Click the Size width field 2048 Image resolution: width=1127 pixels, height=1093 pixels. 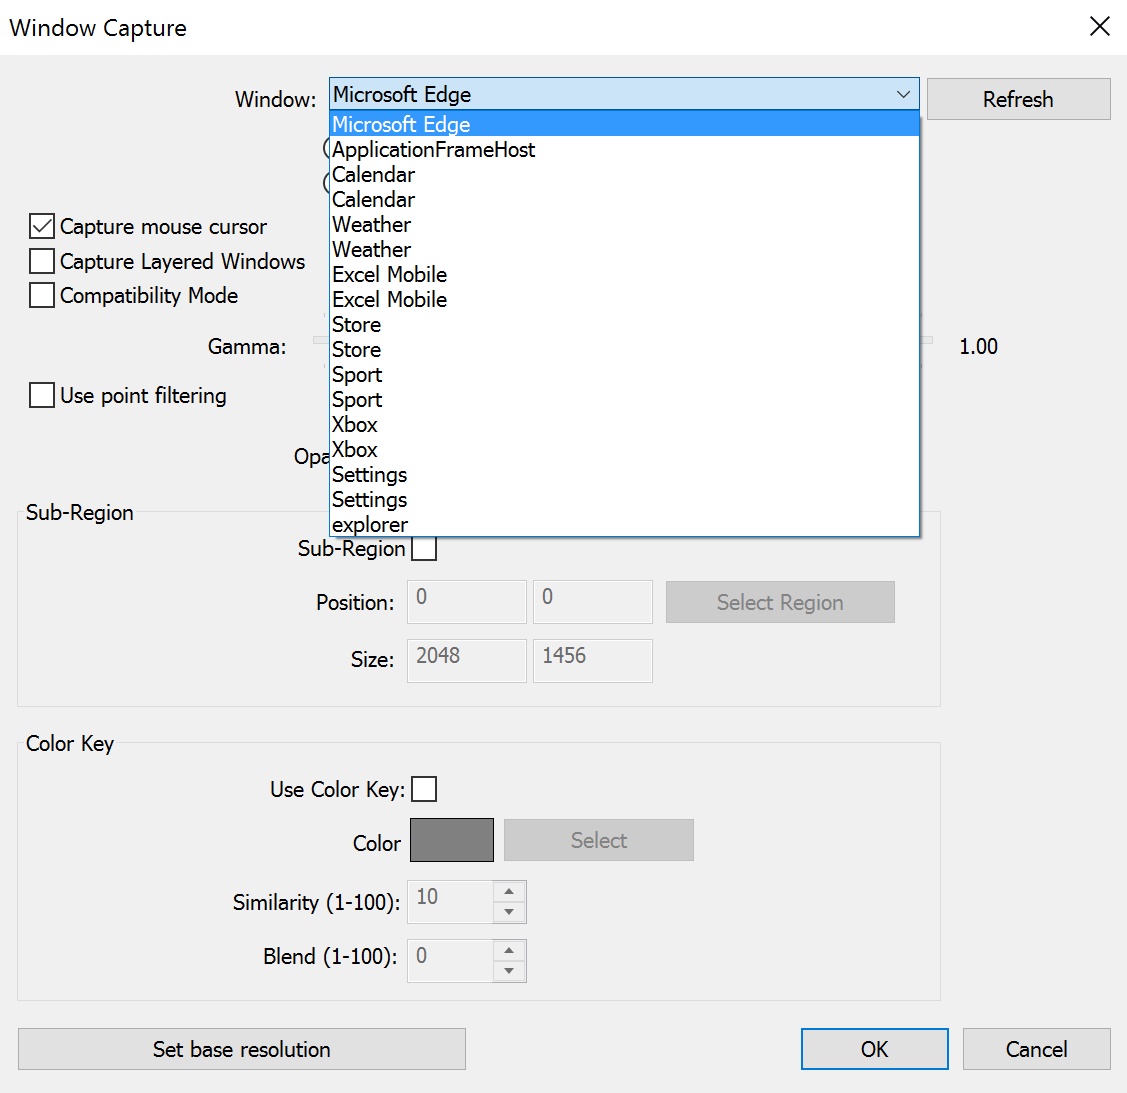467,660
